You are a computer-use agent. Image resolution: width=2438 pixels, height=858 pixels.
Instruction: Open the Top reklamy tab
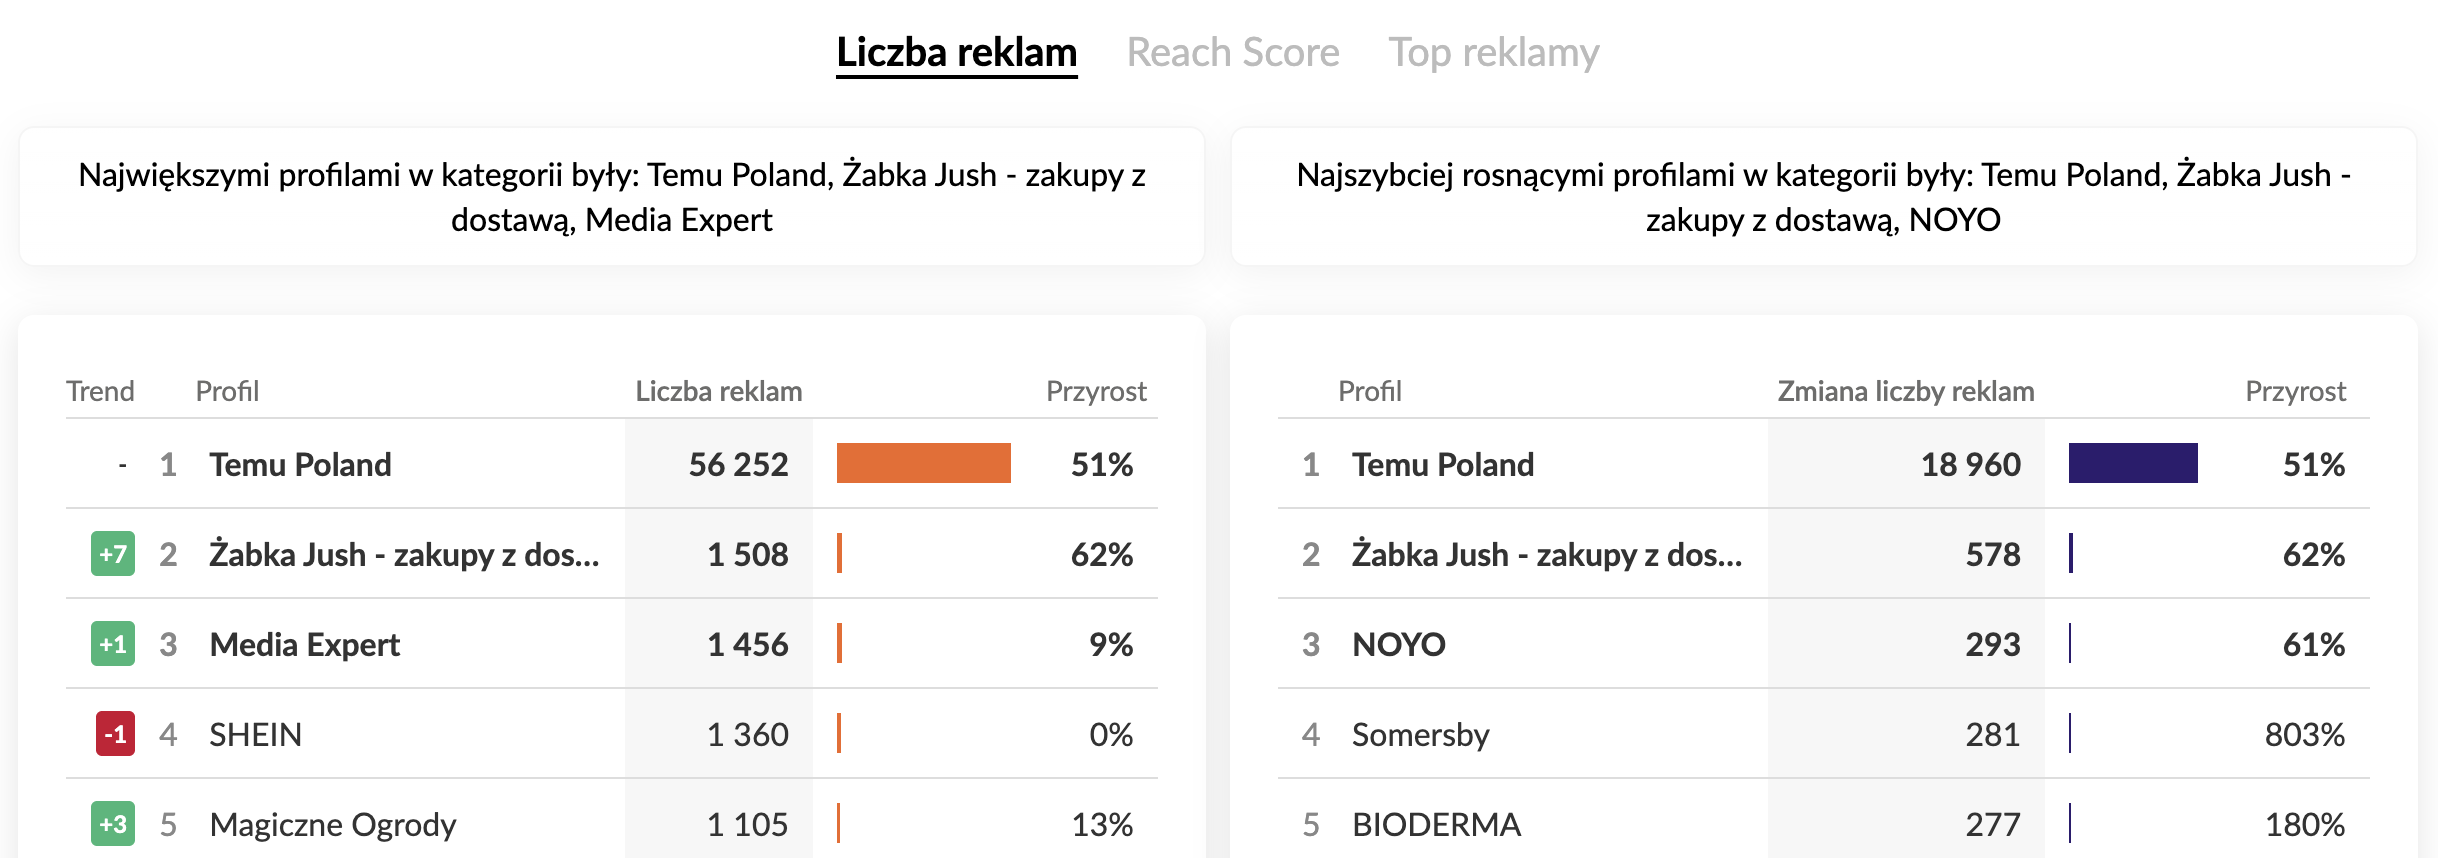pyautogui.click(x=1493, y=53)
